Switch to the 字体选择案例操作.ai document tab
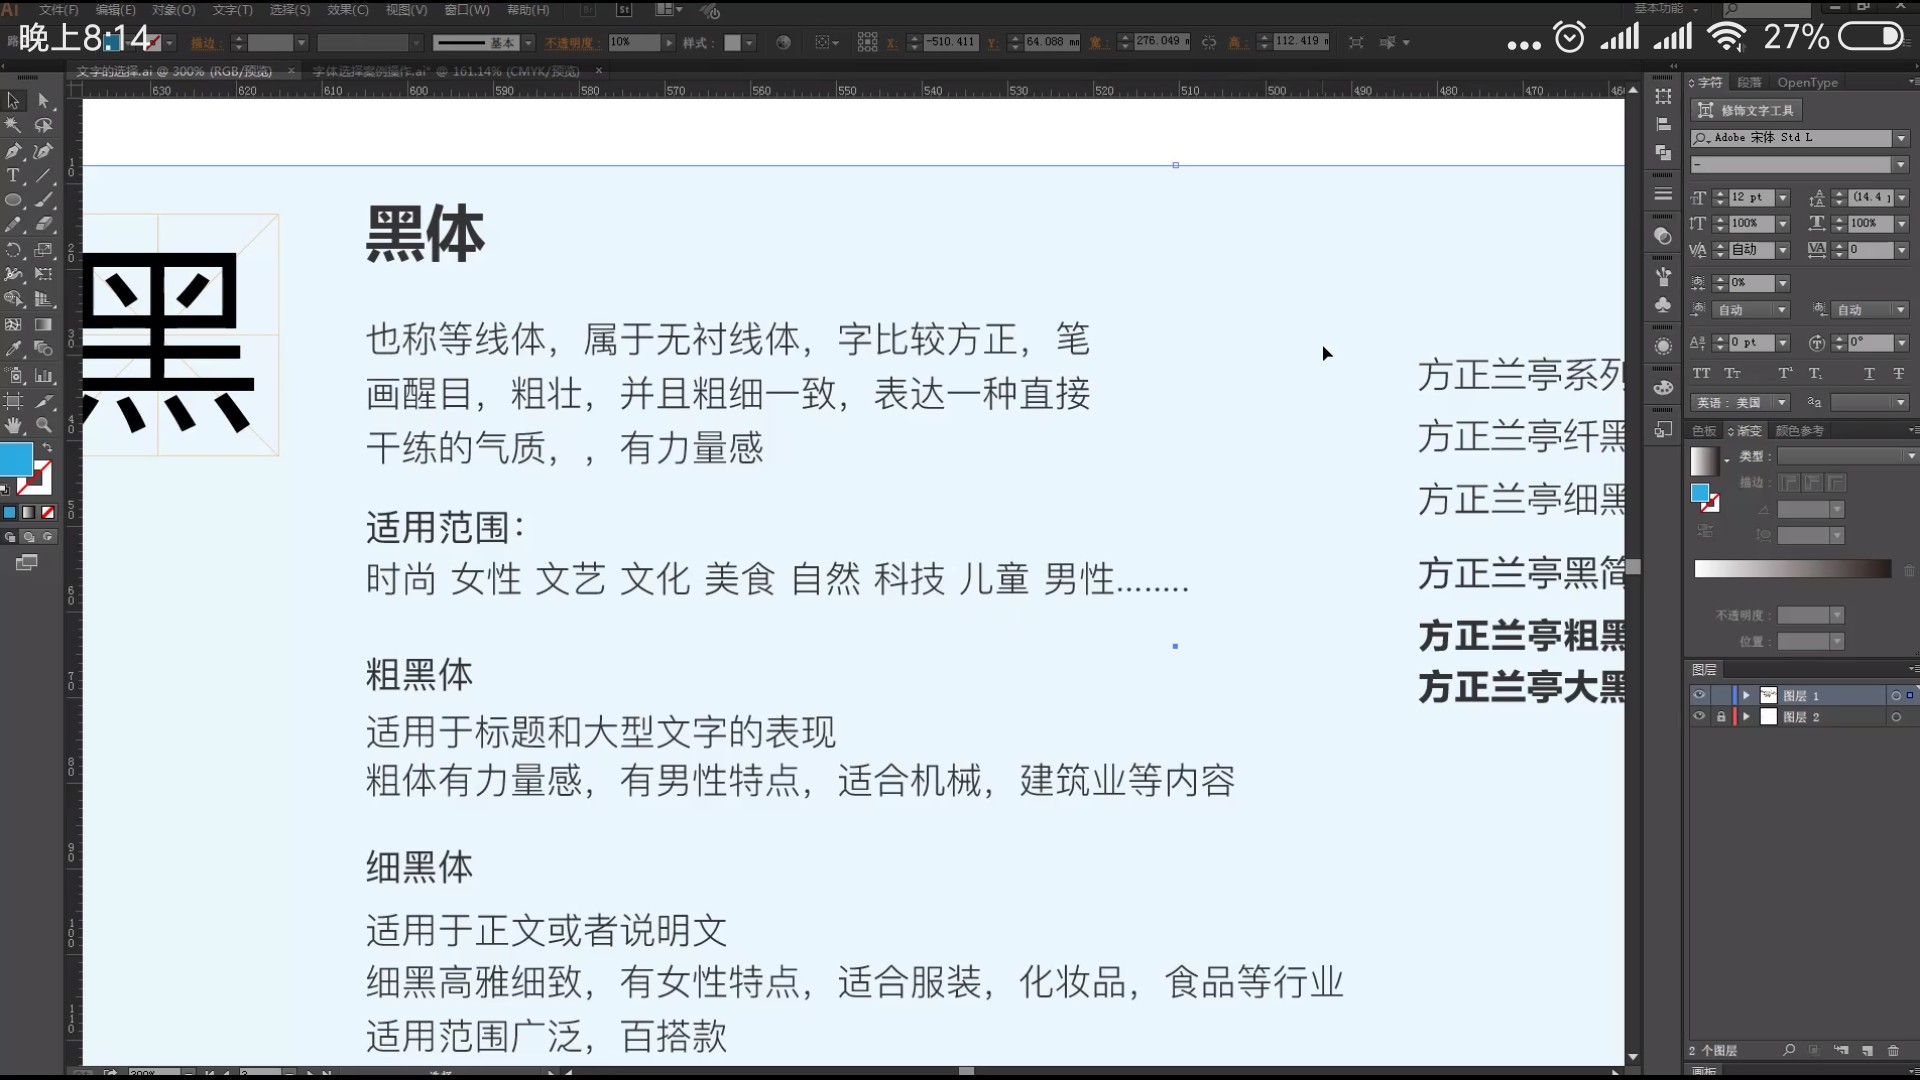Image resolution: width=1920 pixels, height=1080 pixels. click(445, 71)
